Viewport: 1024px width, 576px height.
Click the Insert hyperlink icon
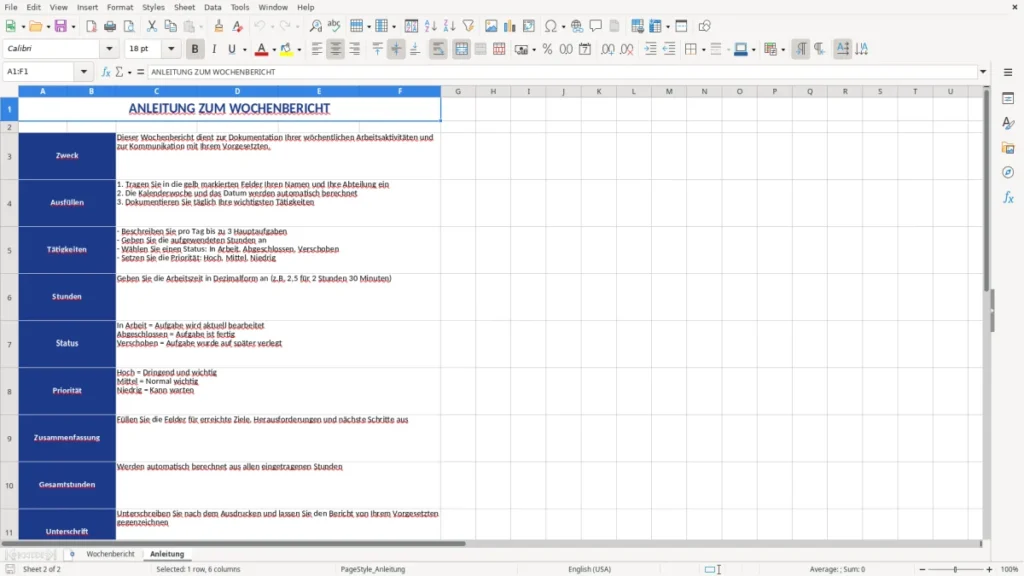tap(577, 26)
